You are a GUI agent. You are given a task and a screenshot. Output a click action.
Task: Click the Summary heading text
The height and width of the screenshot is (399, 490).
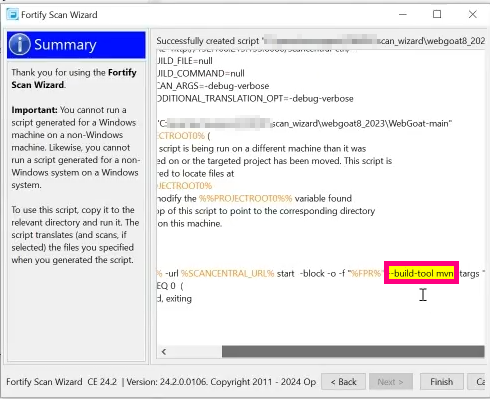pos(65,45)
